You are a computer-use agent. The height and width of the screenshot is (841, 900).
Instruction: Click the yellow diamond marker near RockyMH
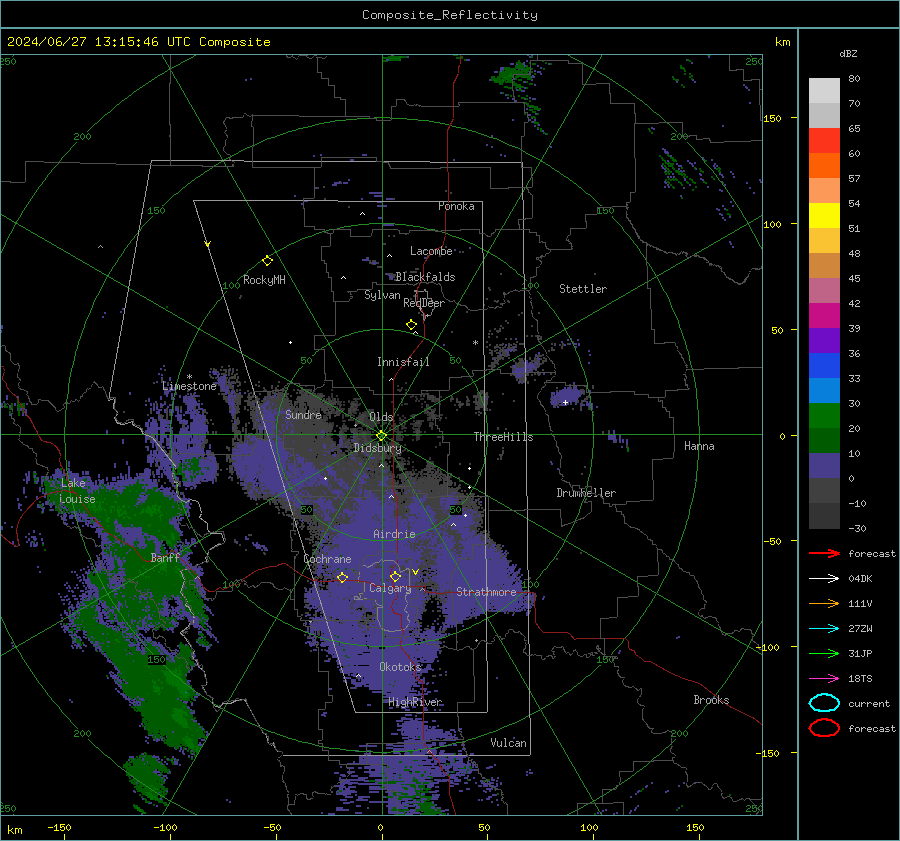click(x=267, y=261)
